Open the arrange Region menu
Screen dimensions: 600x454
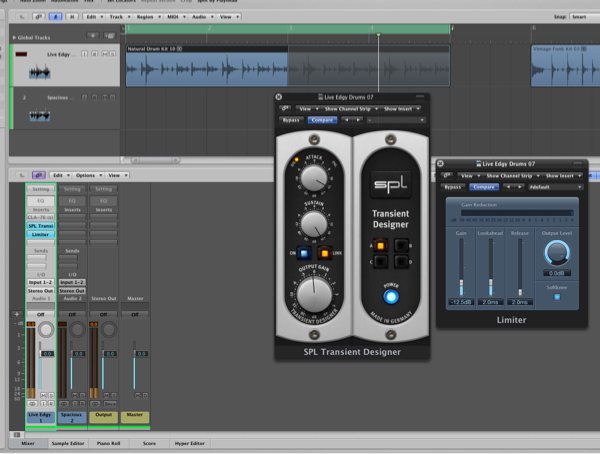[148, 17]
